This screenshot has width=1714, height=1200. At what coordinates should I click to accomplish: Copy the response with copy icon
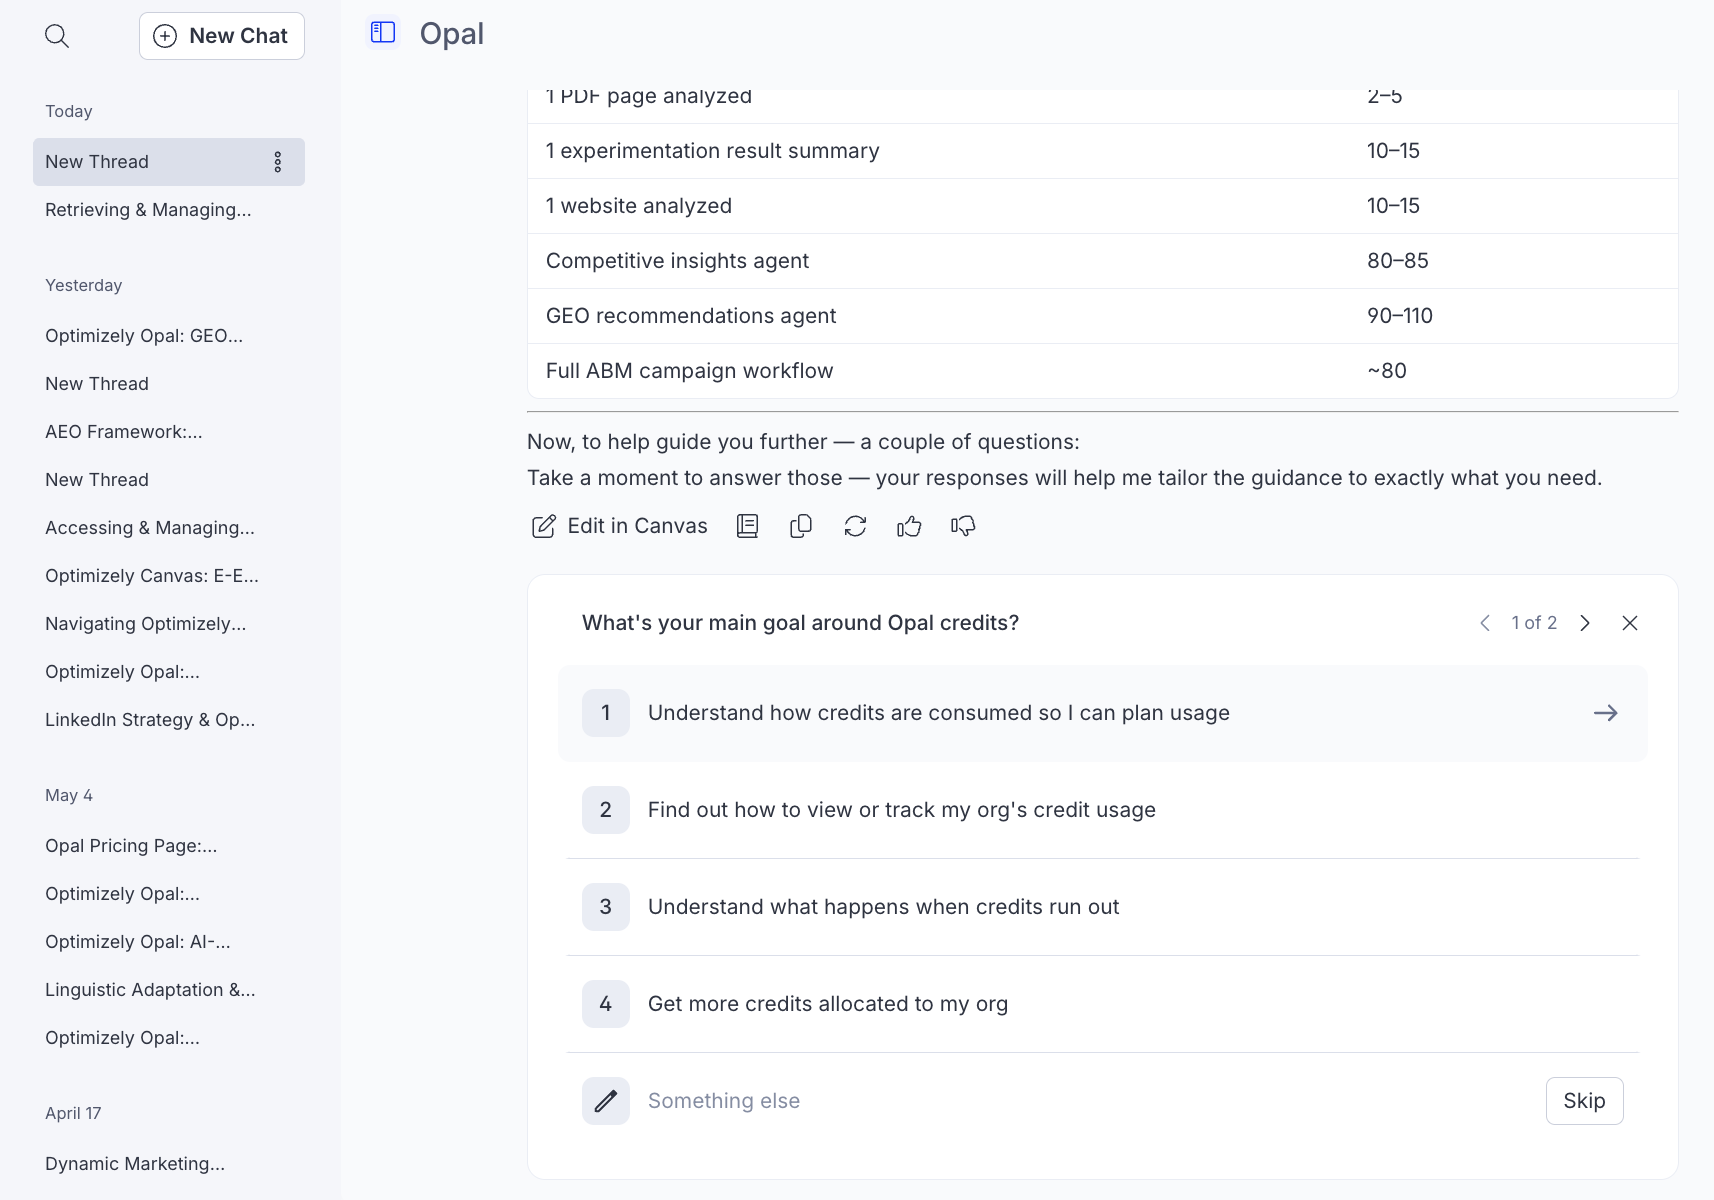point(801,526)
